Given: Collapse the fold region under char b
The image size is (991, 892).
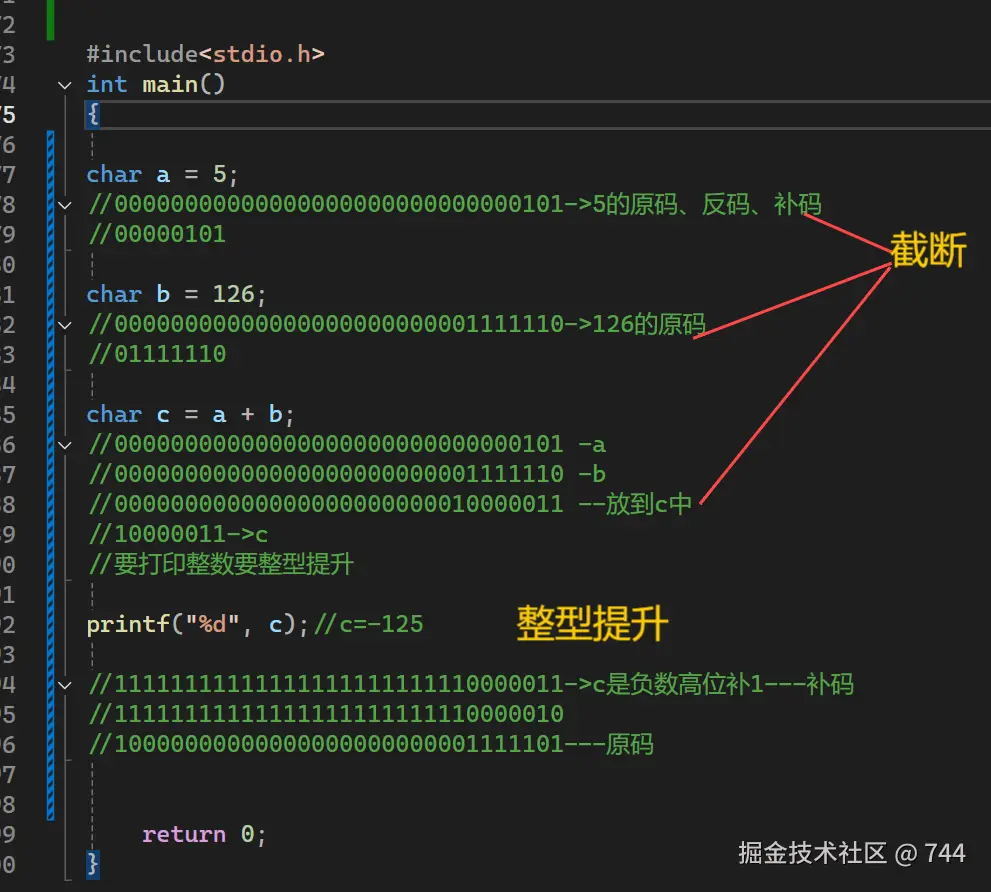Looking at the screenshot, I should coord(64,324).
